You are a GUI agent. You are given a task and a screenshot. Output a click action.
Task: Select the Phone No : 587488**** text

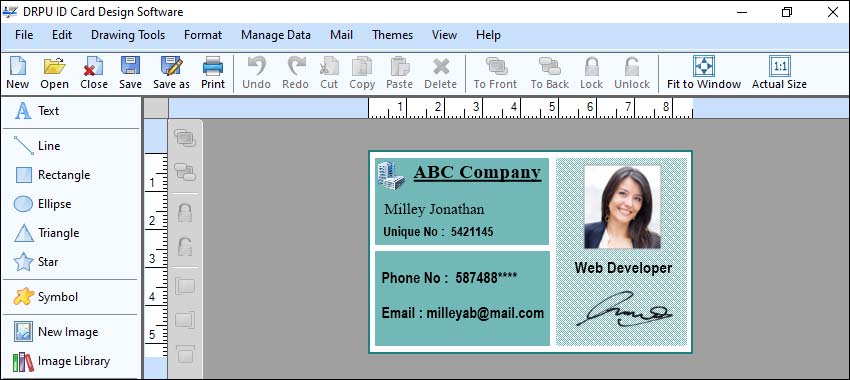(x=449, y=278)
